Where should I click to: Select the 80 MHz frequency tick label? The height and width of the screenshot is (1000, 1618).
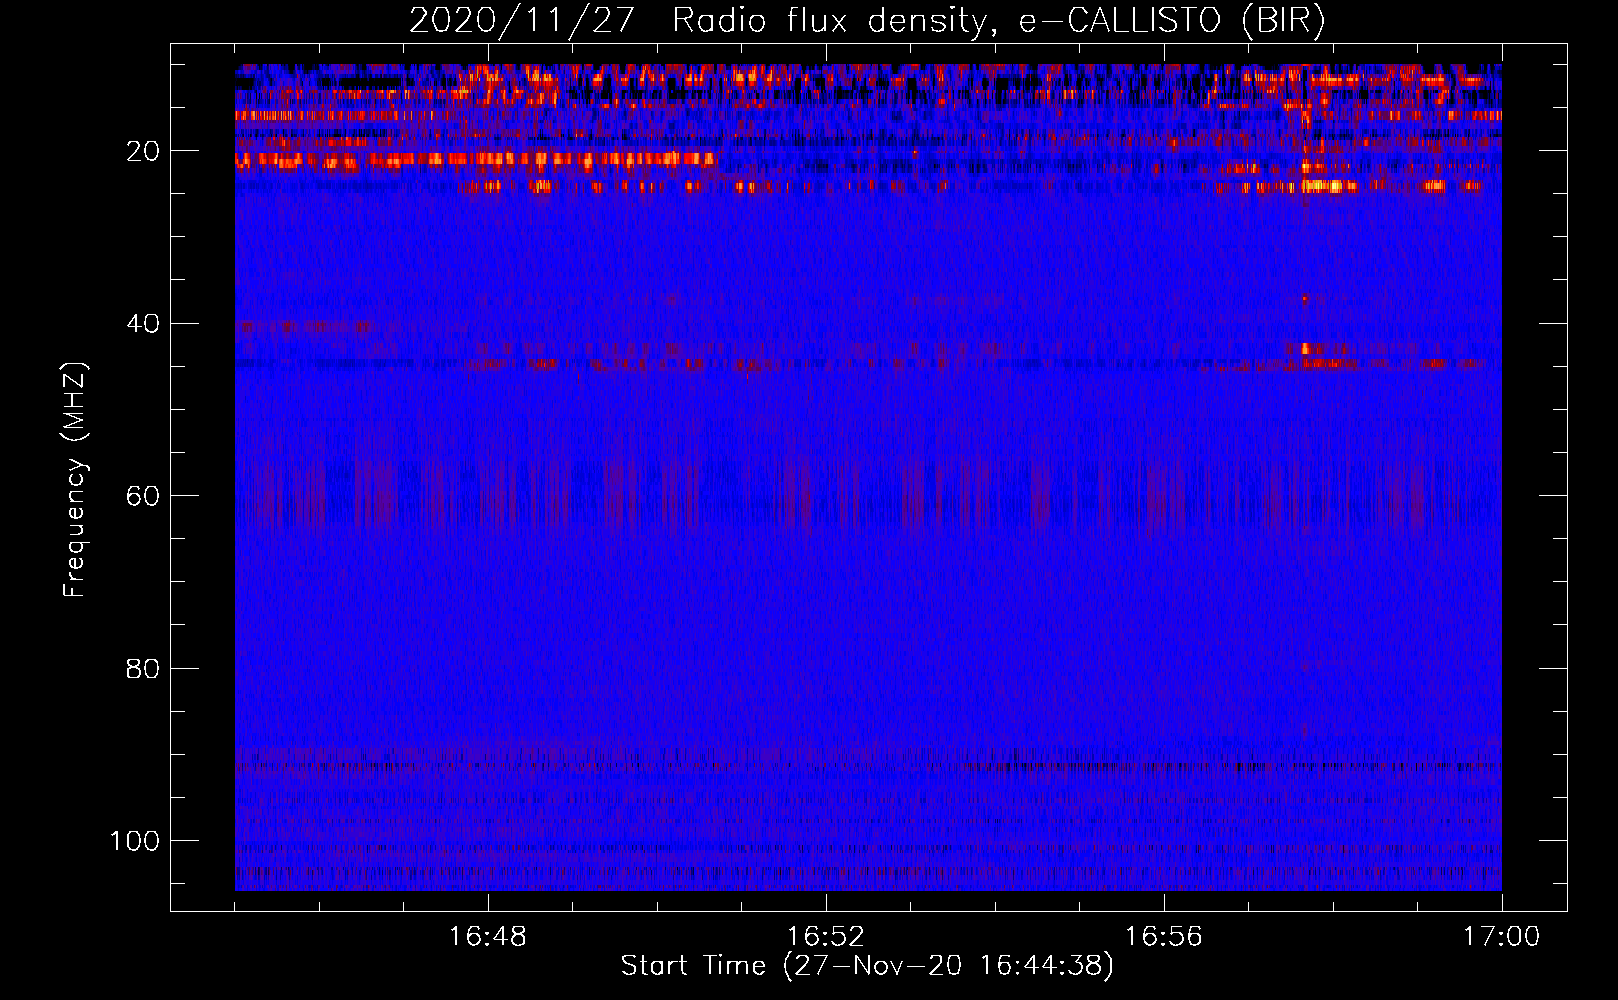[x=142, y=668]
